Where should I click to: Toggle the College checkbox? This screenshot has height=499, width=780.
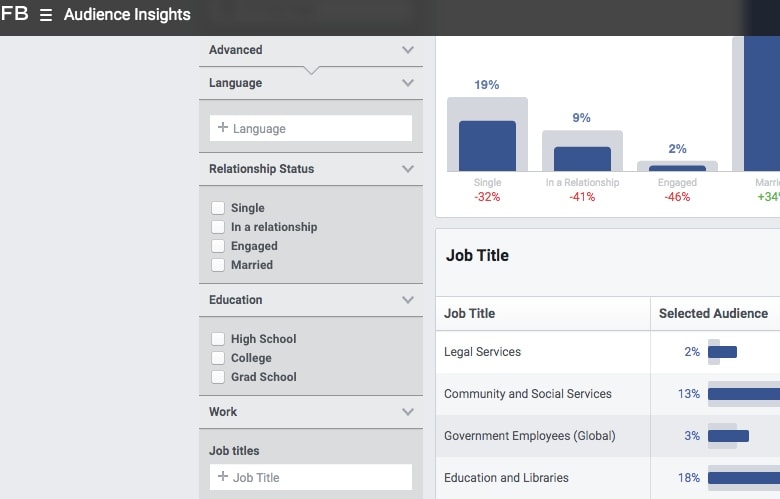pos(218,358)
